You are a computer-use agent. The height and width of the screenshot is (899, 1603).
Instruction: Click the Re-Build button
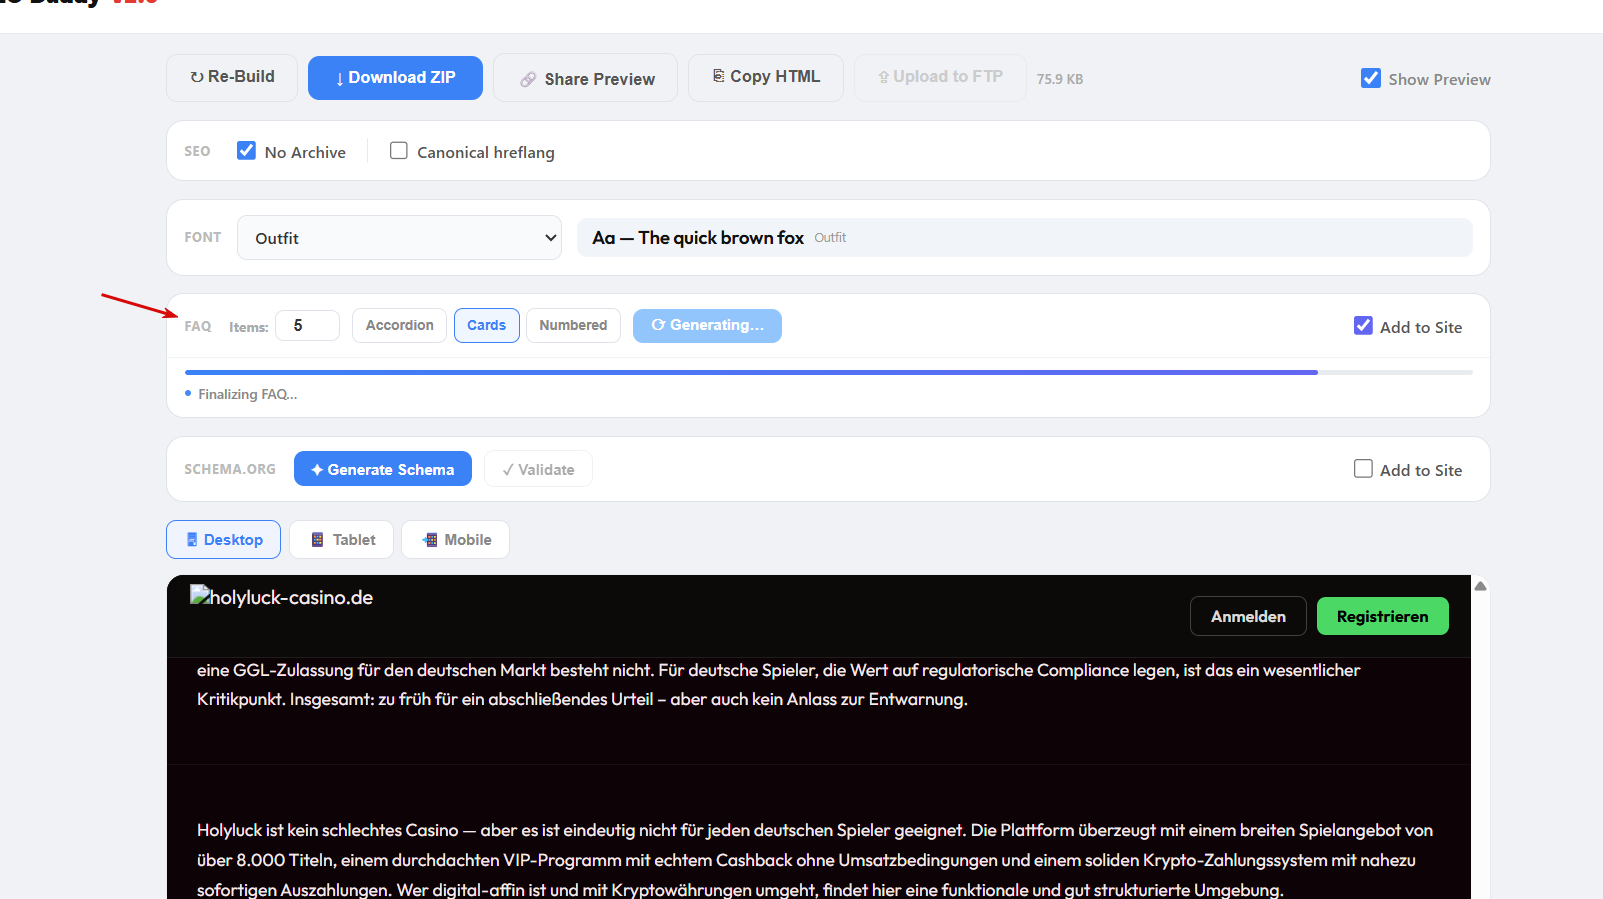pyautogui.click(x=232, y=77)
